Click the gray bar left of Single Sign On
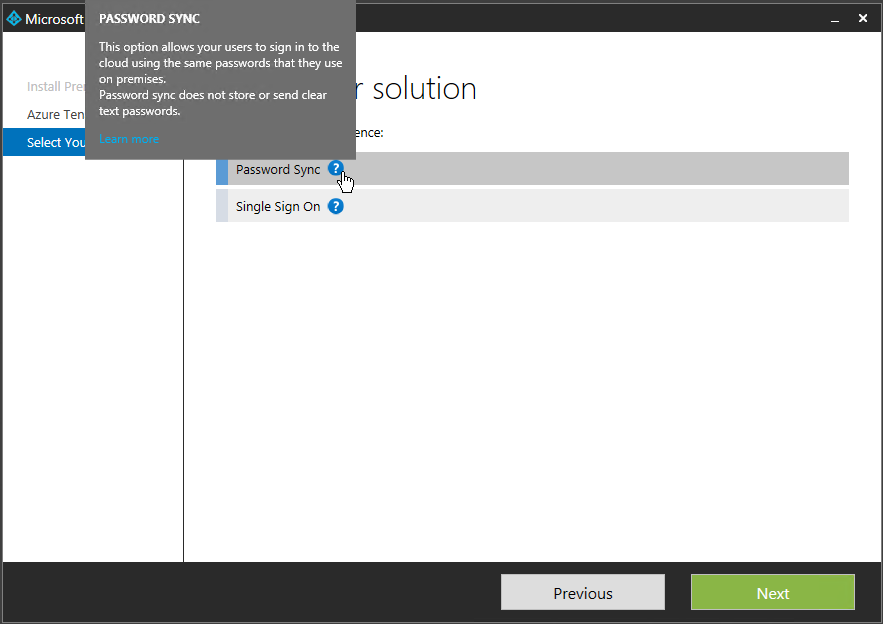 click(221, 206)
